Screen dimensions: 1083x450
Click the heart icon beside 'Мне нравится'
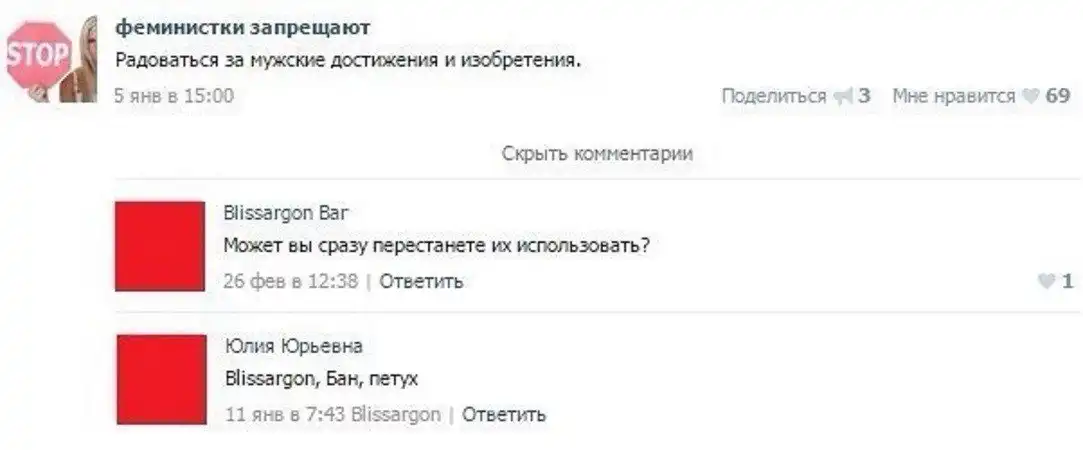[x=1030, y=96]
